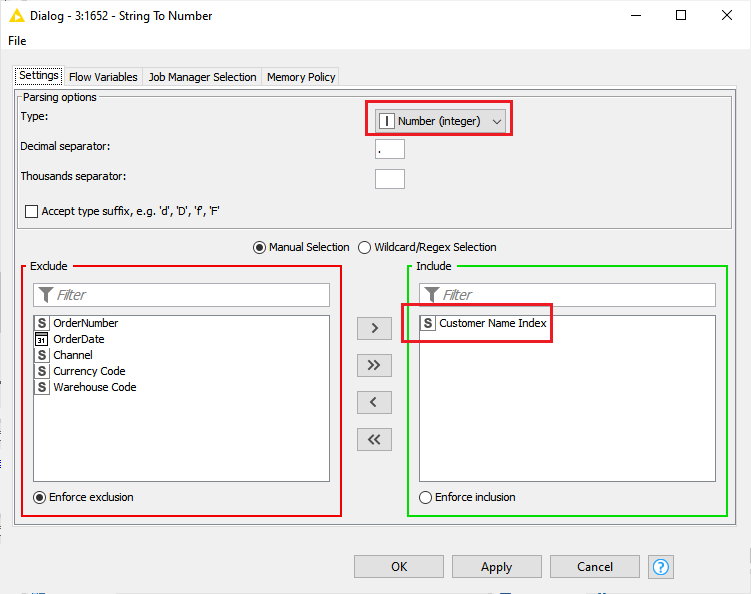Switch to the Flow Variables tab
Screen dimensions: 751x594
pos(103,77)
